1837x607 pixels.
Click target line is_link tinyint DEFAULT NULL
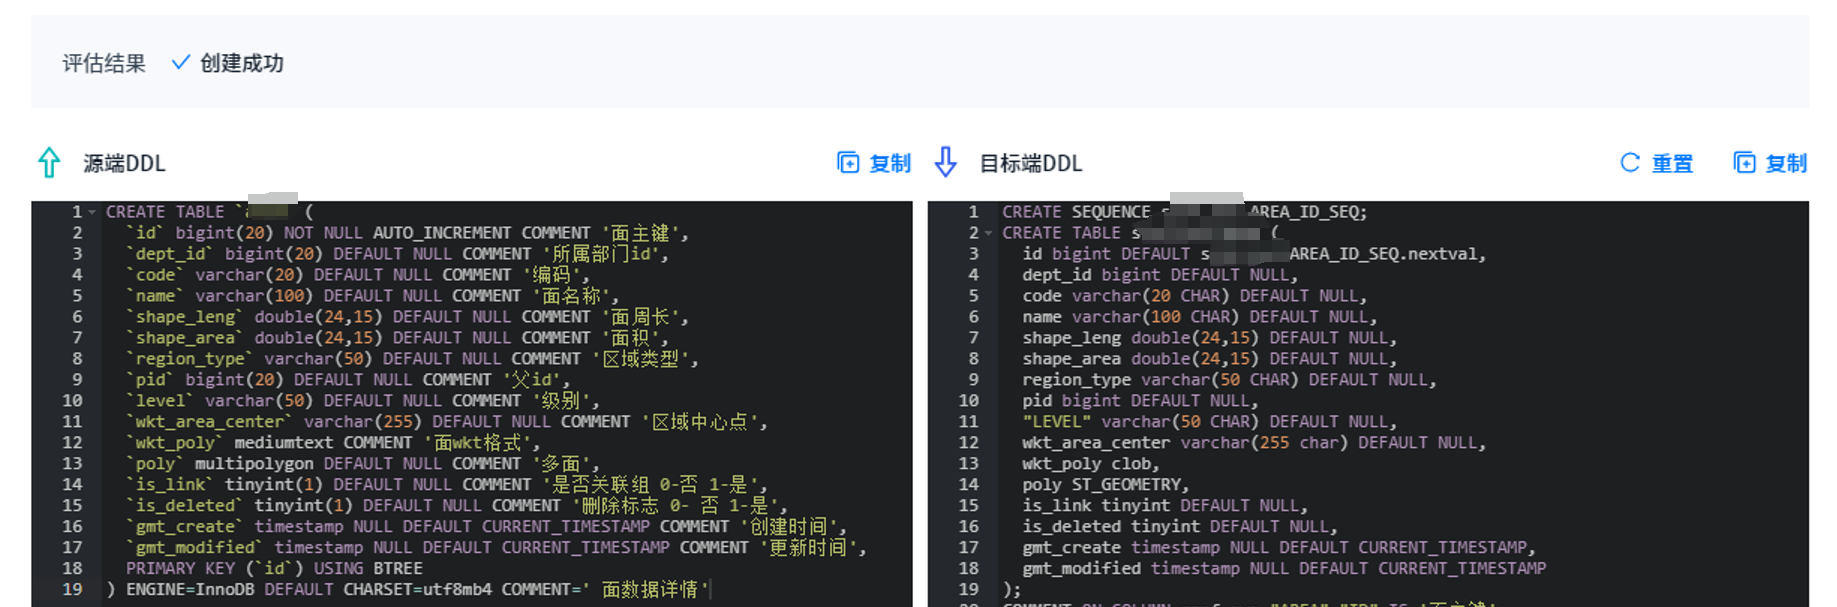pyautogui.click(x=1165, y=506)
